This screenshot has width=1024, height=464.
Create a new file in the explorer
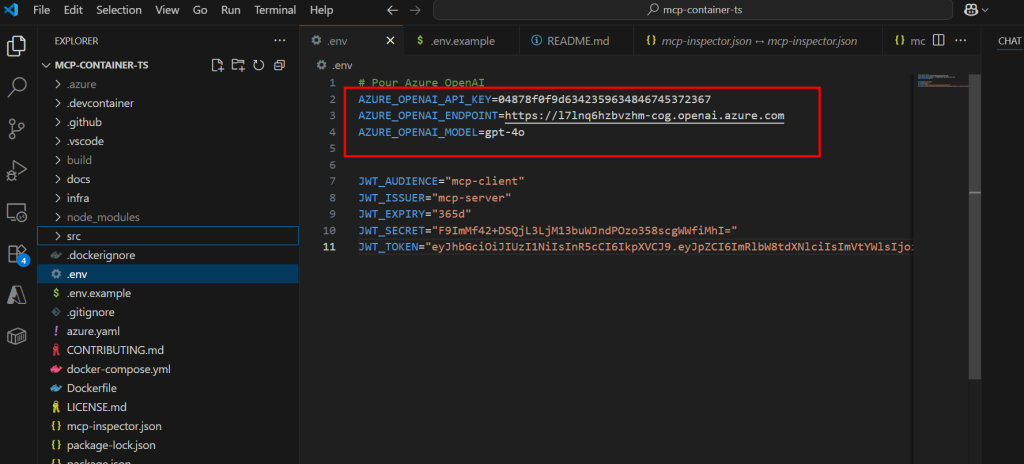(x=217, y=65)
